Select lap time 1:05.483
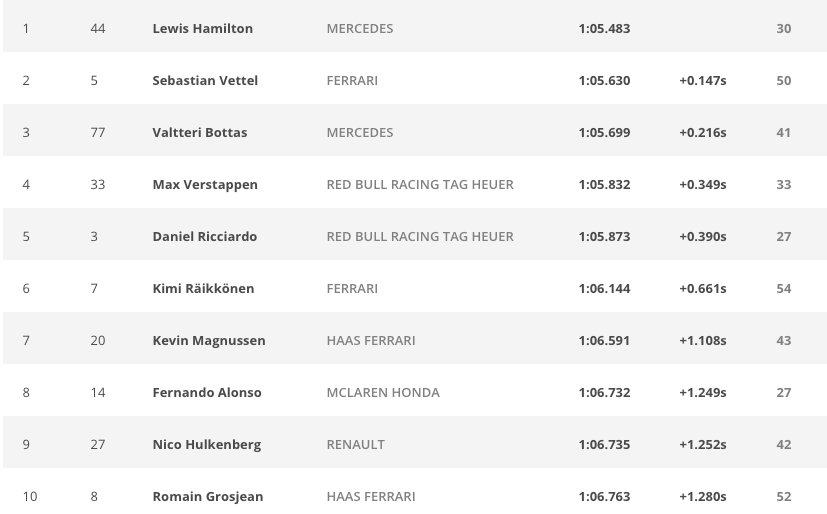 click(604, 28)
